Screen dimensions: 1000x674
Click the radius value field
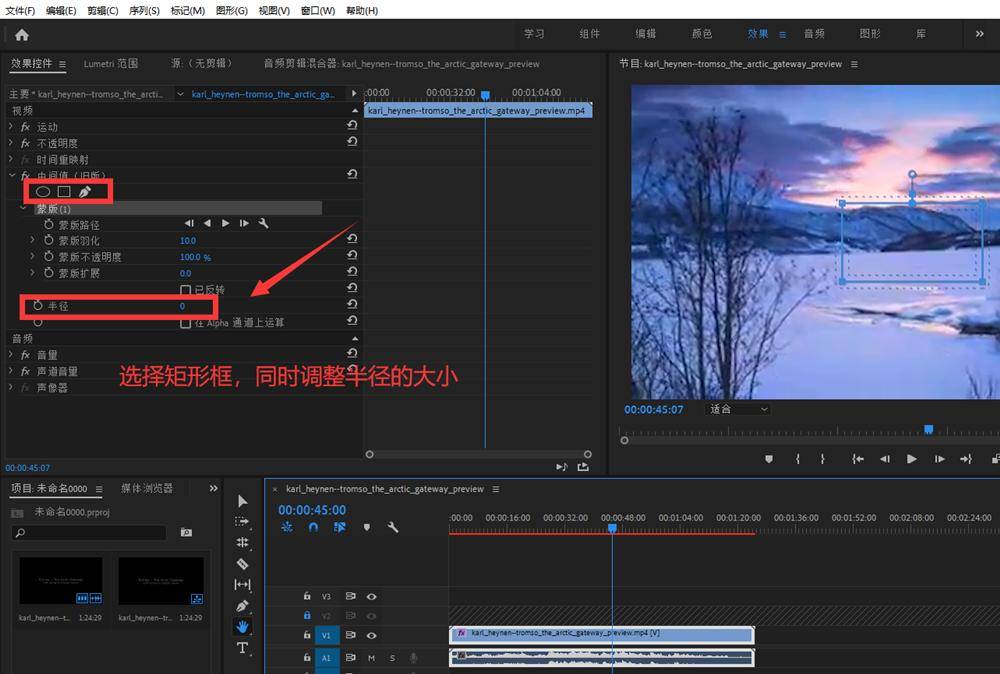182,306
